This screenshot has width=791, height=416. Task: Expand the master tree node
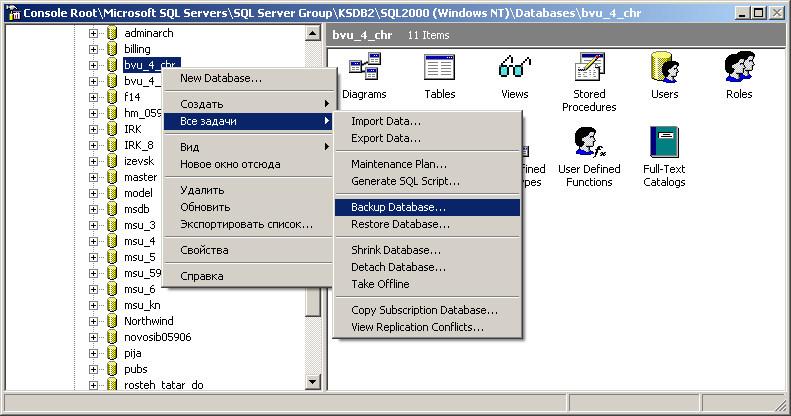pyautogui.click(x=93, y=177)
